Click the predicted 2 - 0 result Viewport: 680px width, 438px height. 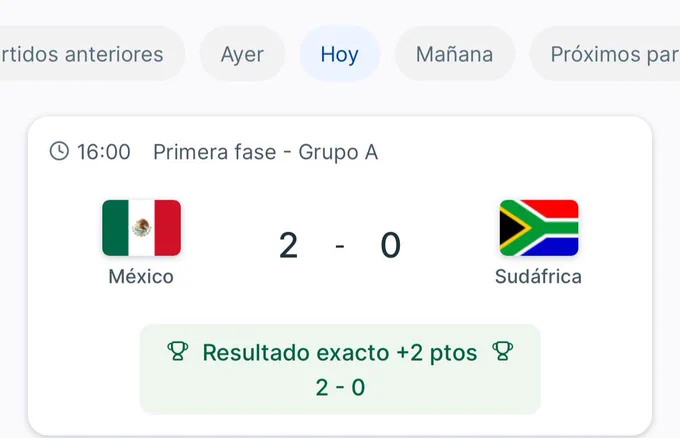click(340, 387)
